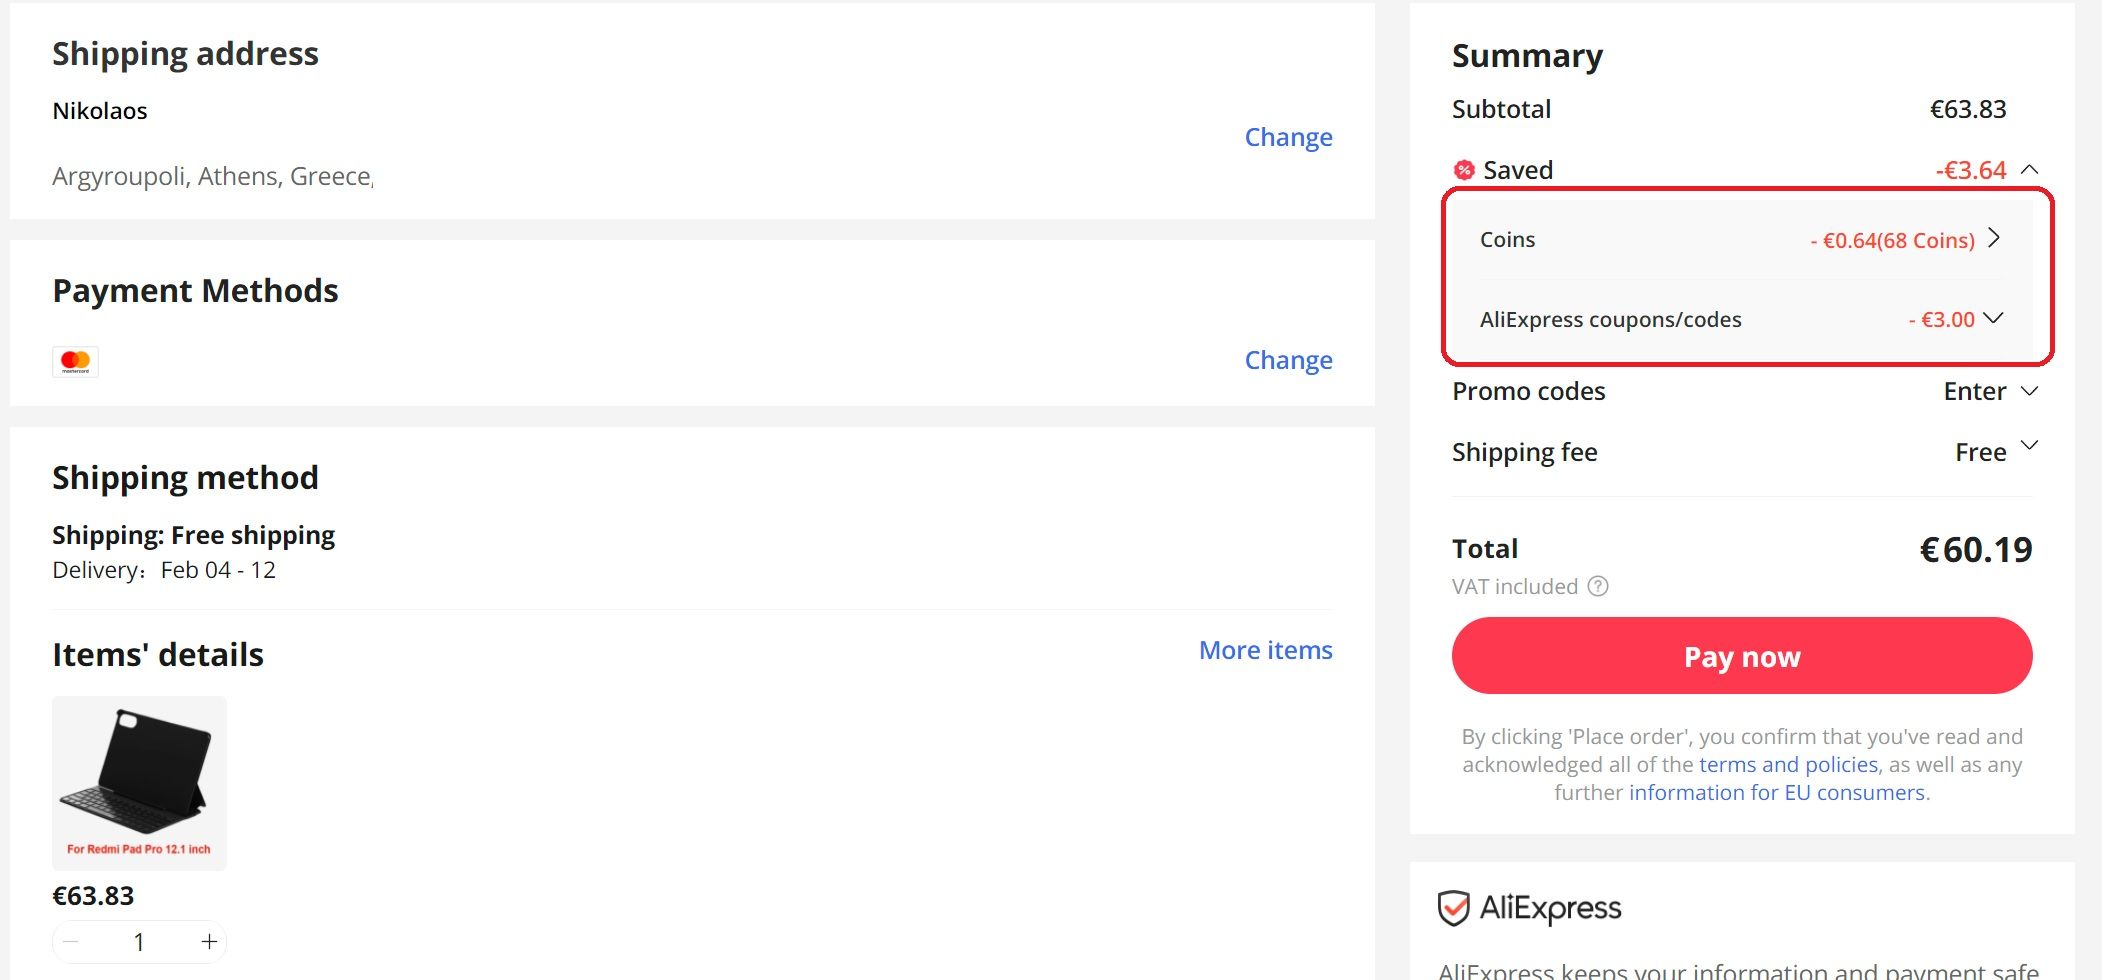Click the €63.83 item price
The width and height of the screenshot is (2102, 980).
(93, 896)
